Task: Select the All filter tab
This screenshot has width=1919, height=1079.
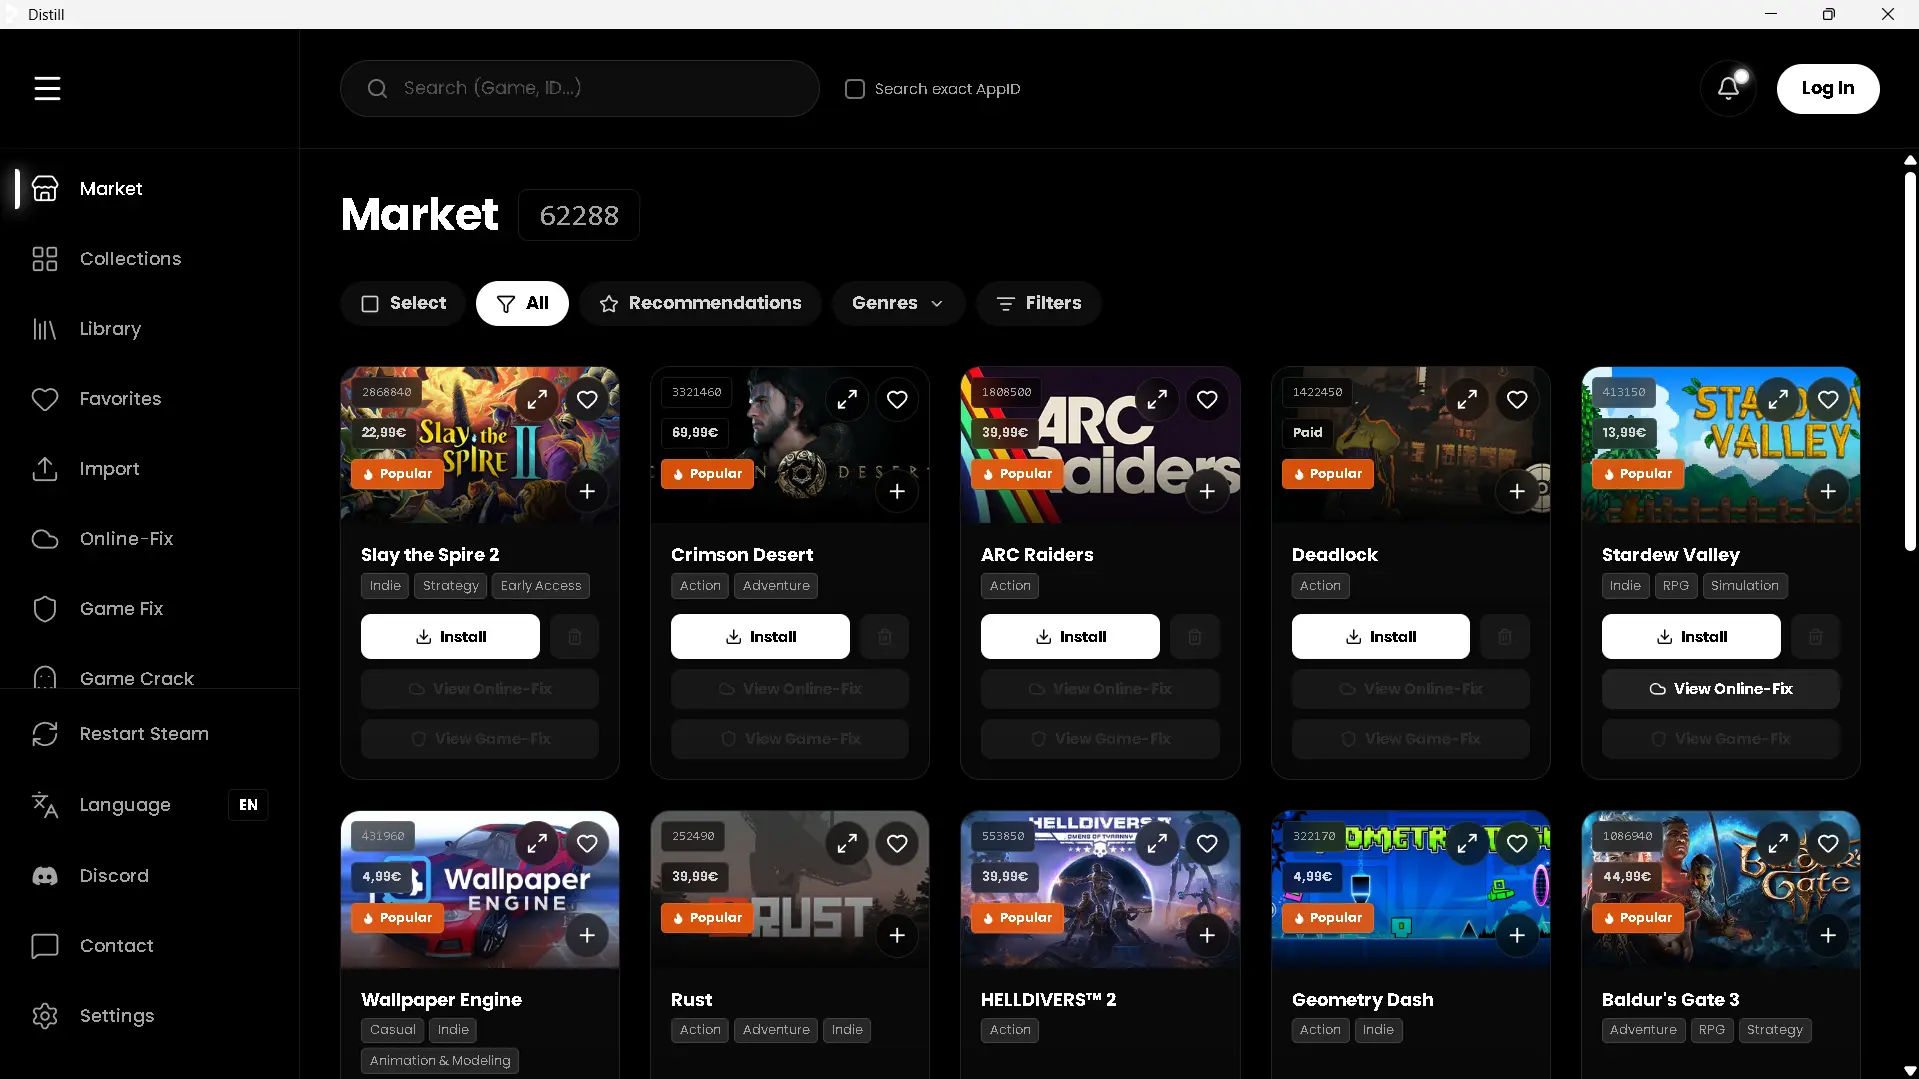Action: tap(522, 303)
